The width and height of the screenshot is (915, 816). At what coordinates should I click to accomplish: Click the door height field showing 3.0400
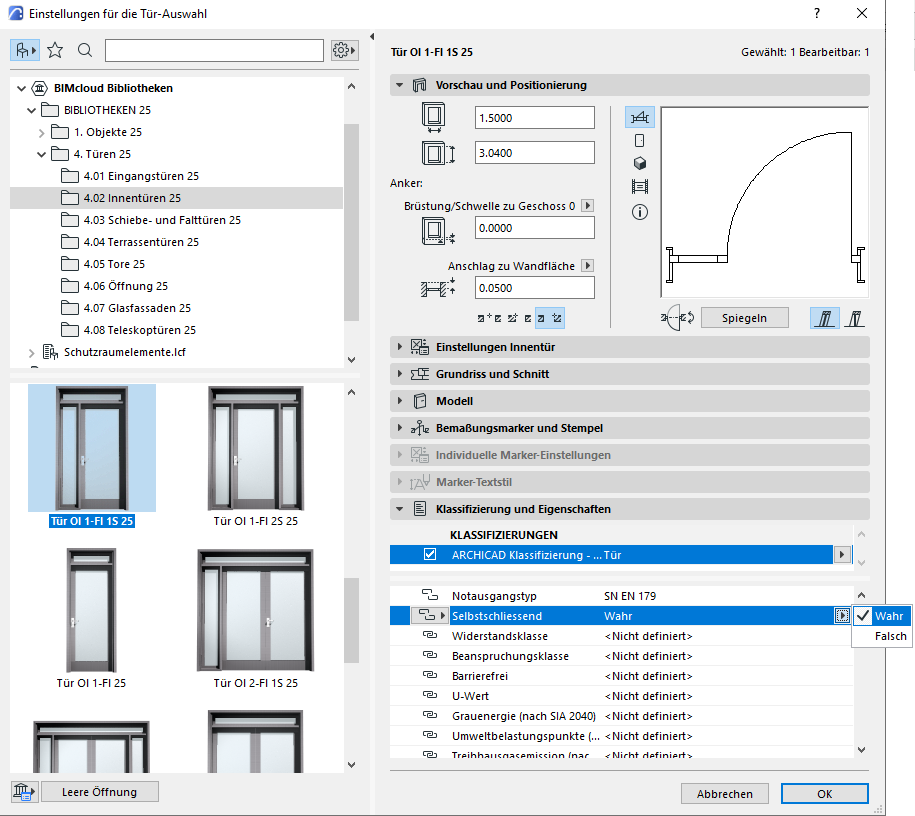(535, 153)
